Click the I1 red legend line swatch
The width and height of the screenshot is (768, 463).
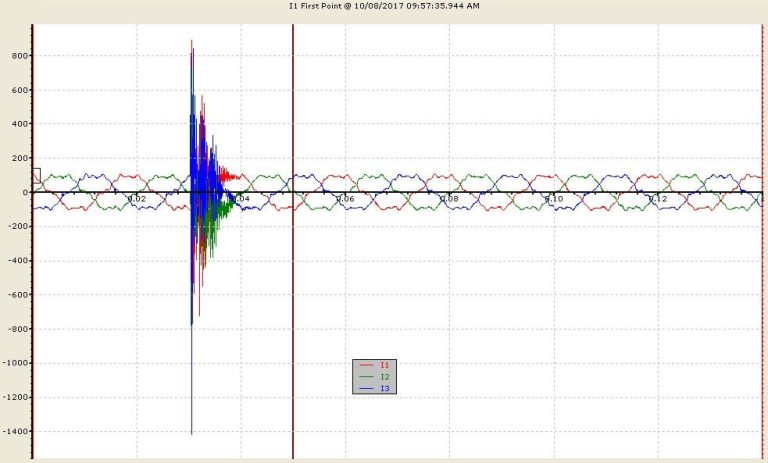pyautogui.click(x=366, y=365)
